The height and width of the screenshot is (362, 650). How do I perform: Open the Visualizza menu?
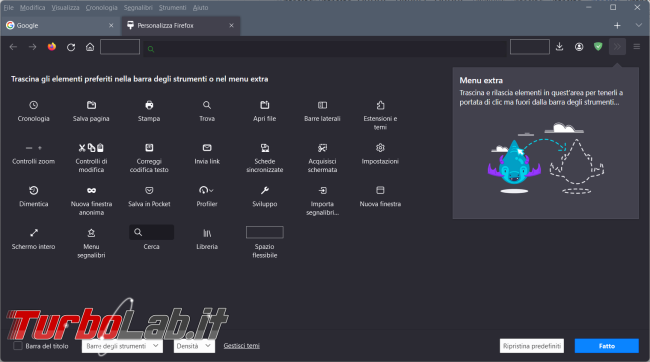pyautogui.click(x=65, y=7)
